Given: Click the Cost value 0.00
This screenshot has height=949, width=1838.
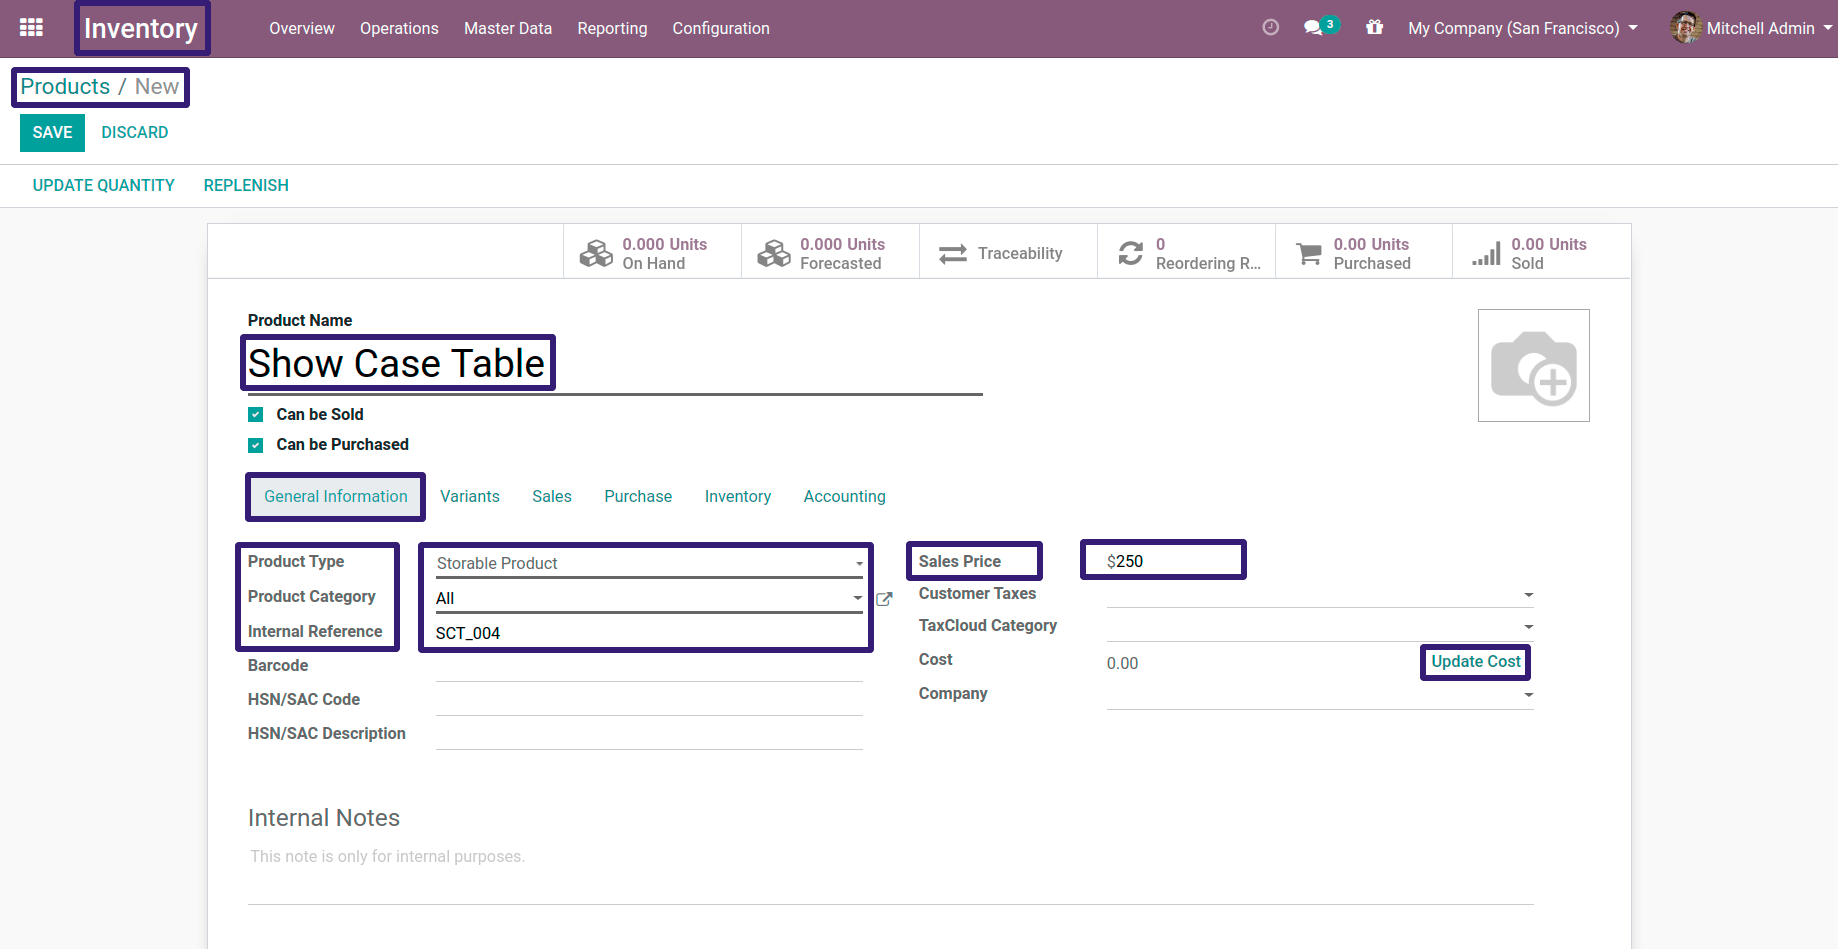Looking at the screenshot, I should tap(1122, 664).
